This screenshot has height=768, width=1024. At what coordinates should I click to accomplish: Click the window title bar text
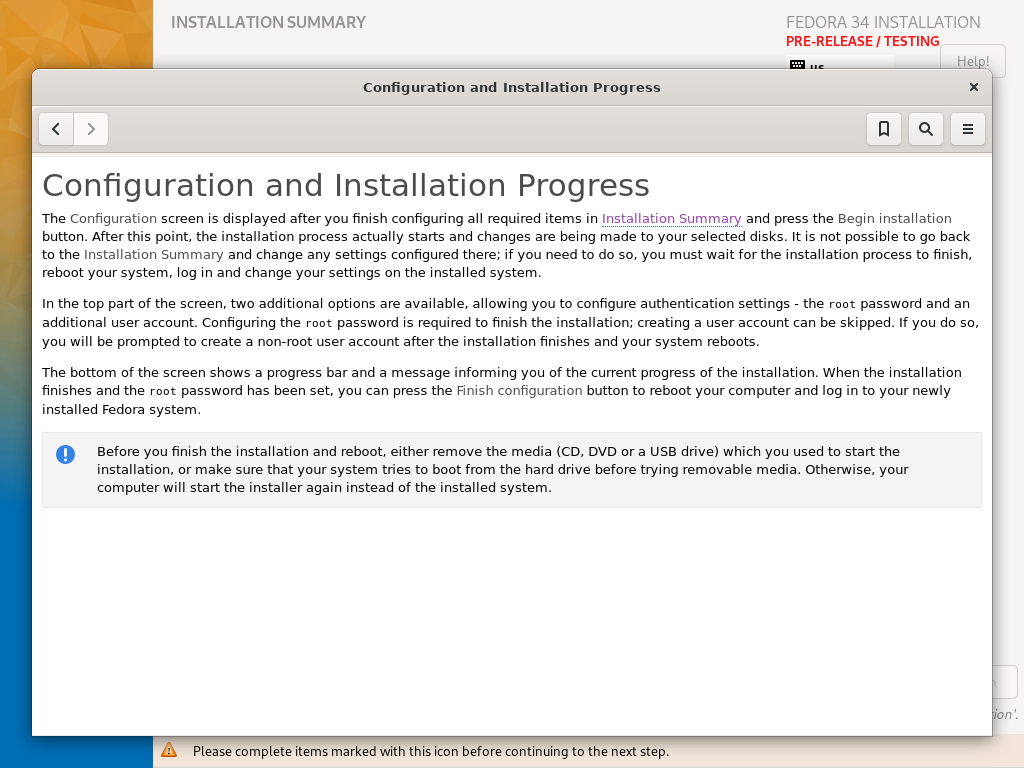click(511, 88)
